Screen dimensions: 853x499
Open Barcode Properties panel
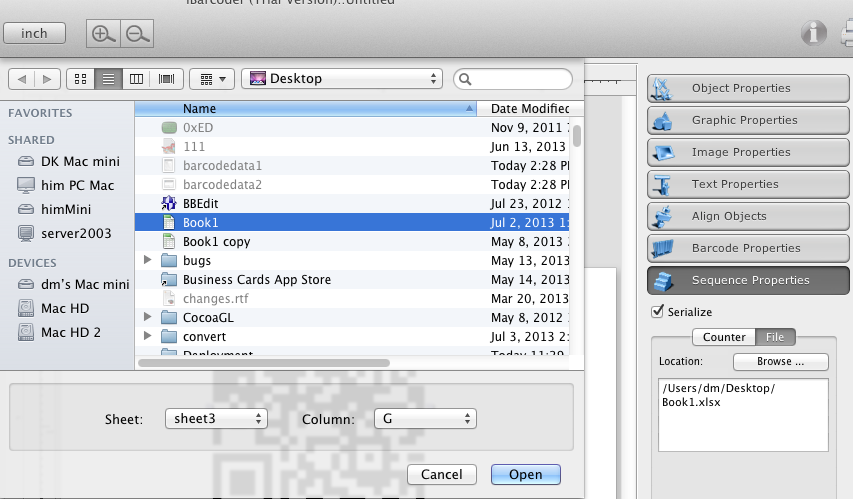click(x=749, y=248)
